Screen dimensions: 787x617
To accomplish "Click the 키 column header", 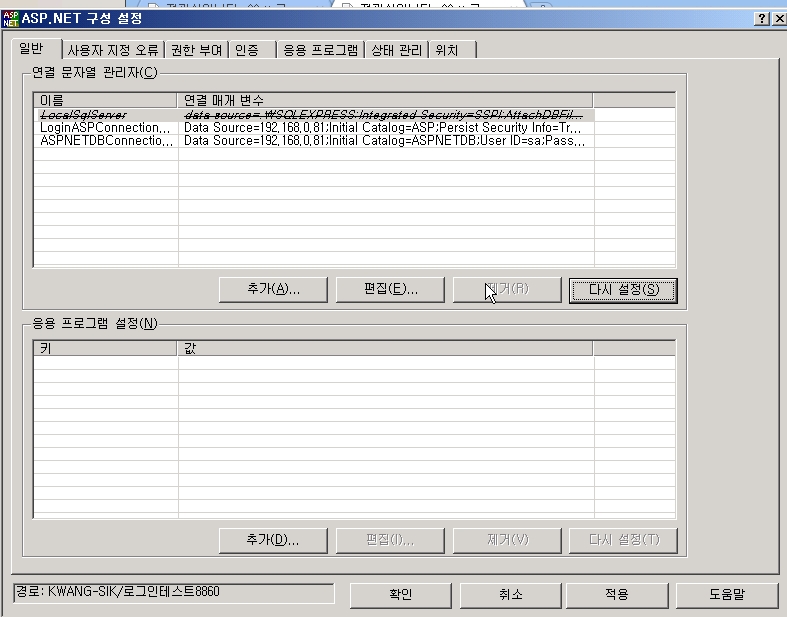I will (x=105, y=348).
